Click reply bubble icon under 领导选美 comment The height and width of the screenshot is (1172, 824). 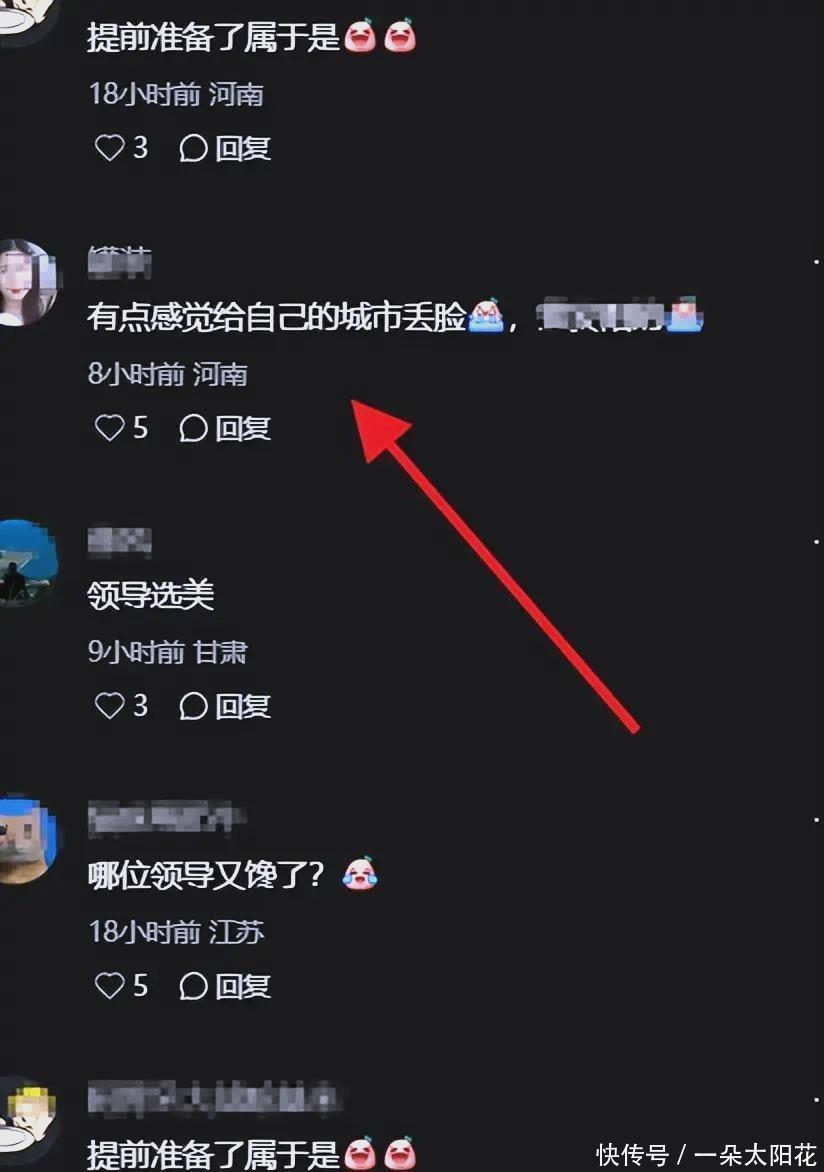tap(193, 706)
